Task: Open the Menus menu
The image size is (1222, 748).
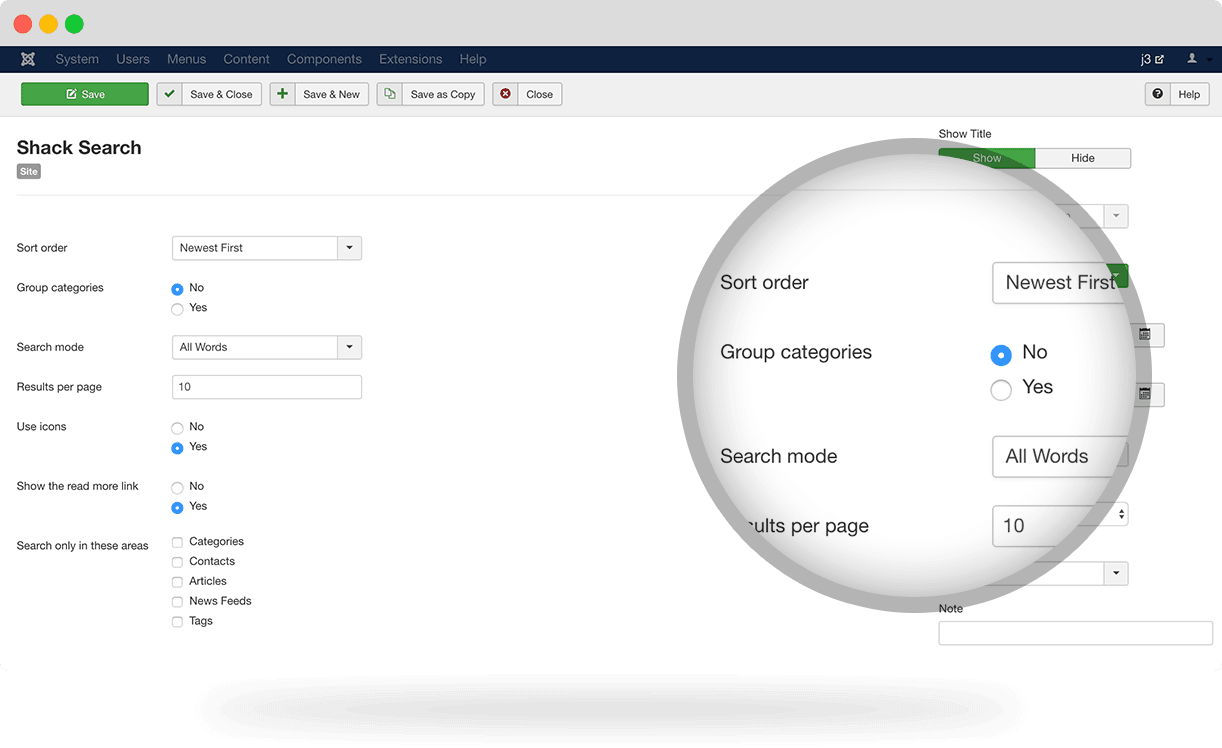Action: click(x=187, y=59)
